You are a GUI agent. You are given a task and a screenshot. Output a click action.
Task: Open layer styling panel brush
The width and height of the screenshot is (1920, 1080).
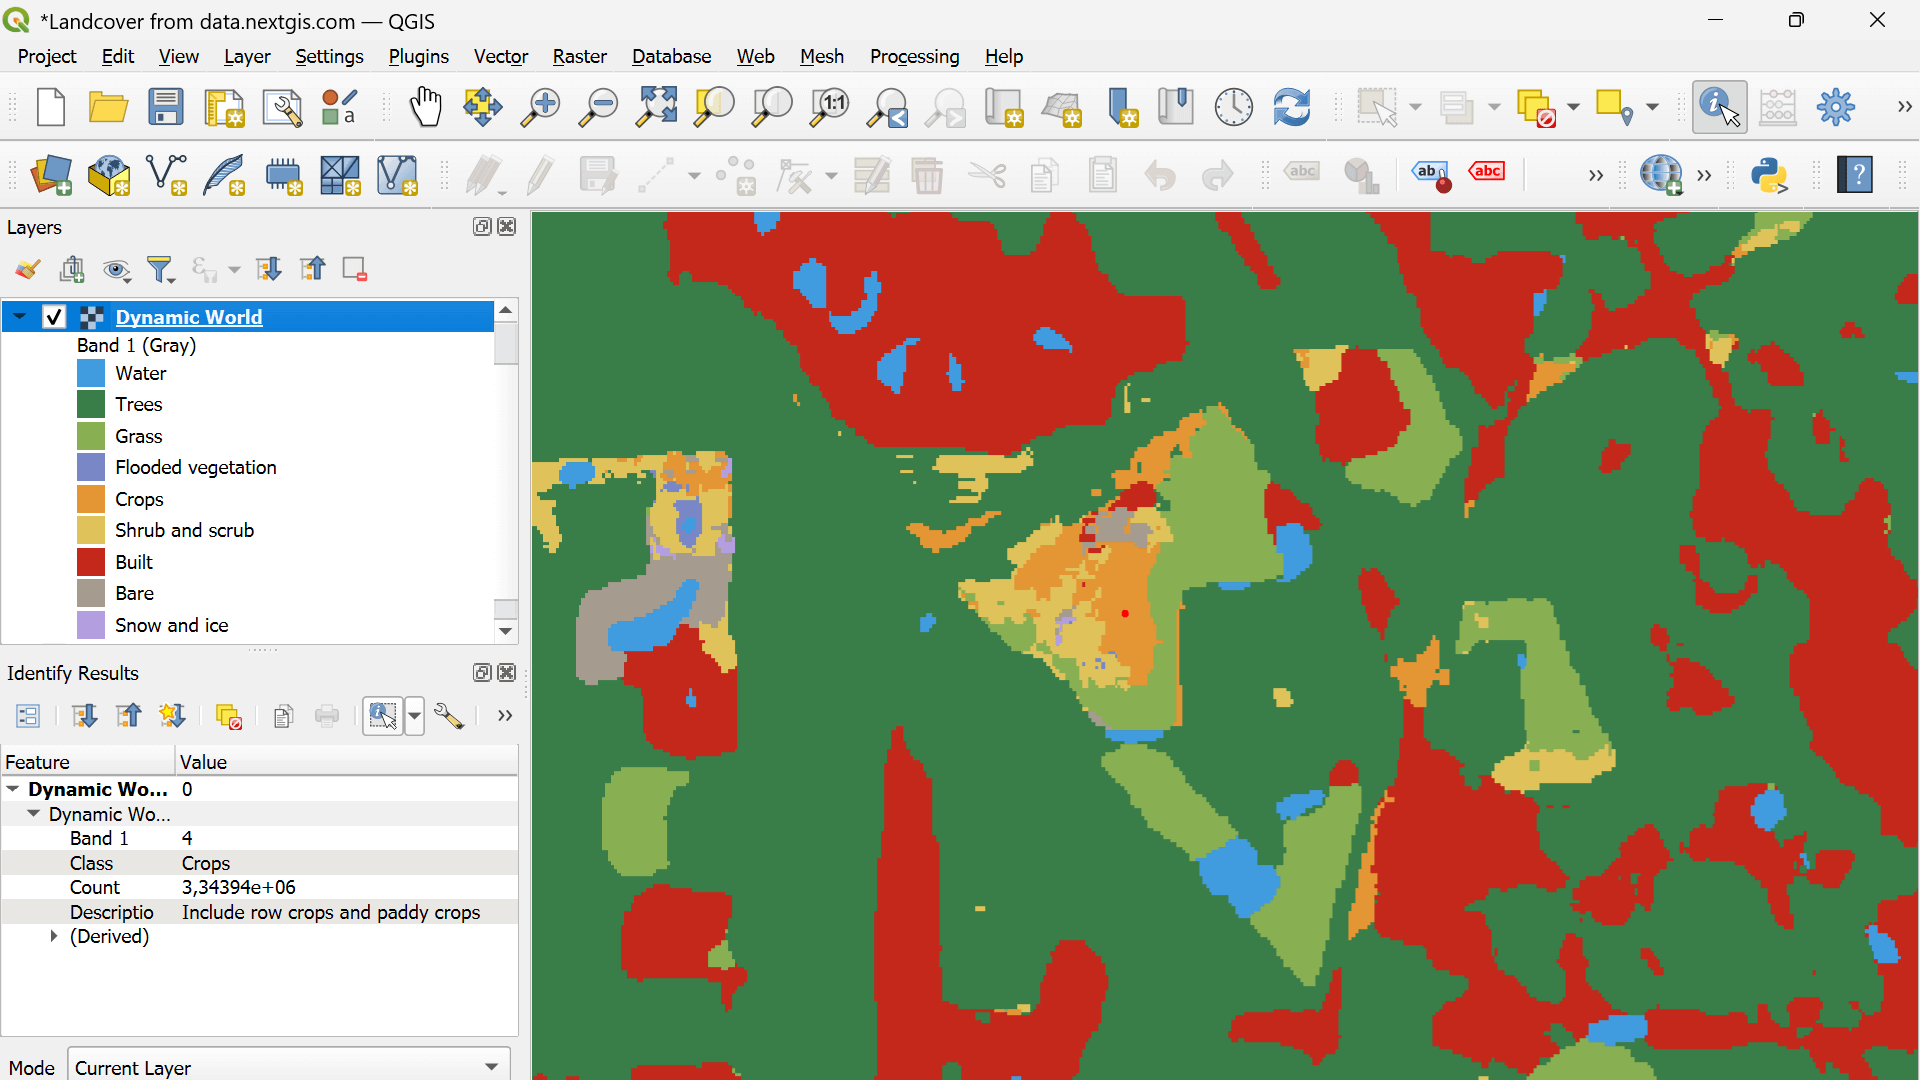coord(27,269)
